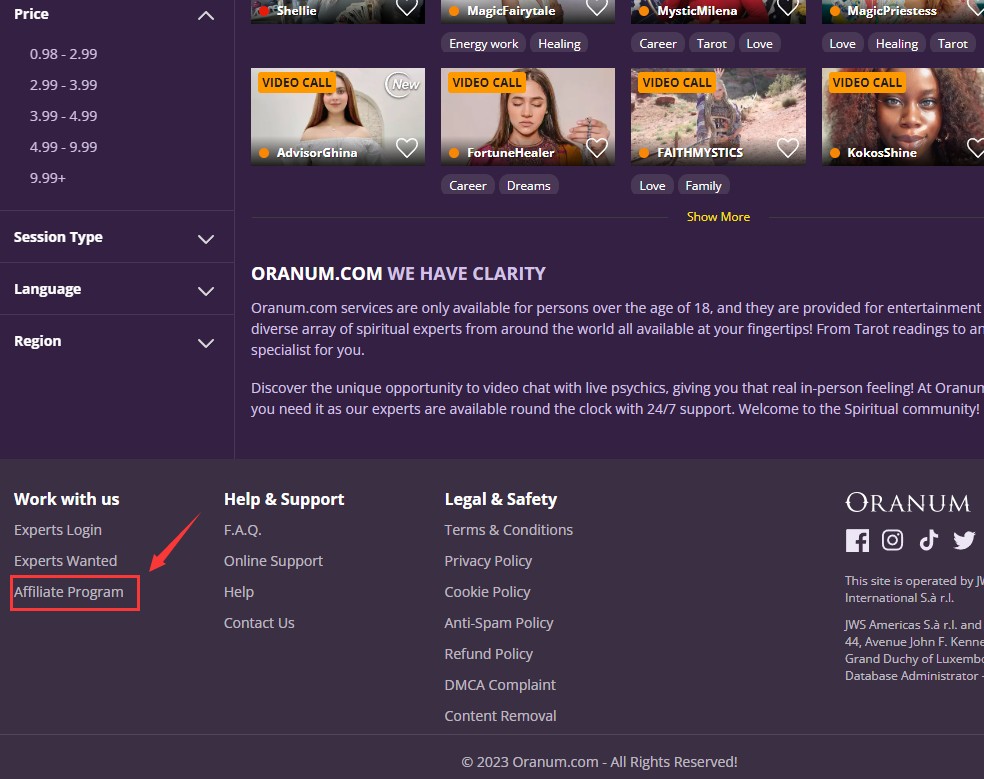Open Oranum Facebook page icon

click(857, 540)
